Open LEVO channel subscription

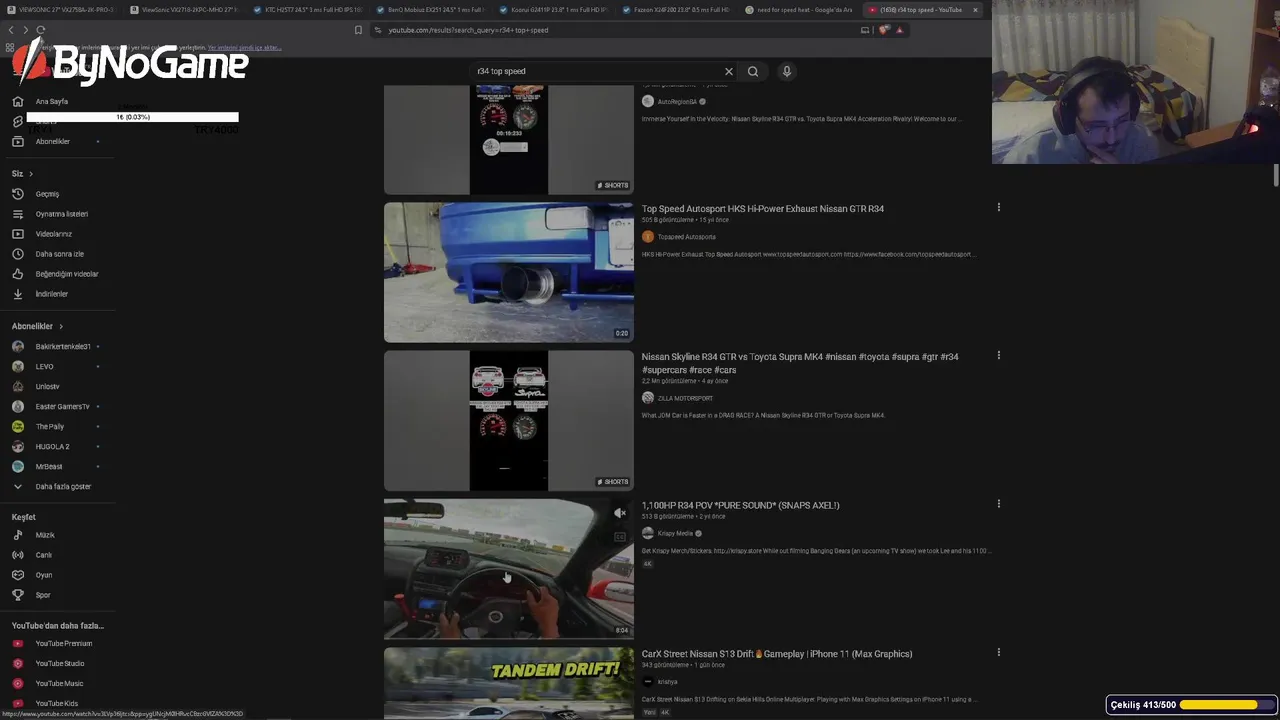click(x=45, y=366)
